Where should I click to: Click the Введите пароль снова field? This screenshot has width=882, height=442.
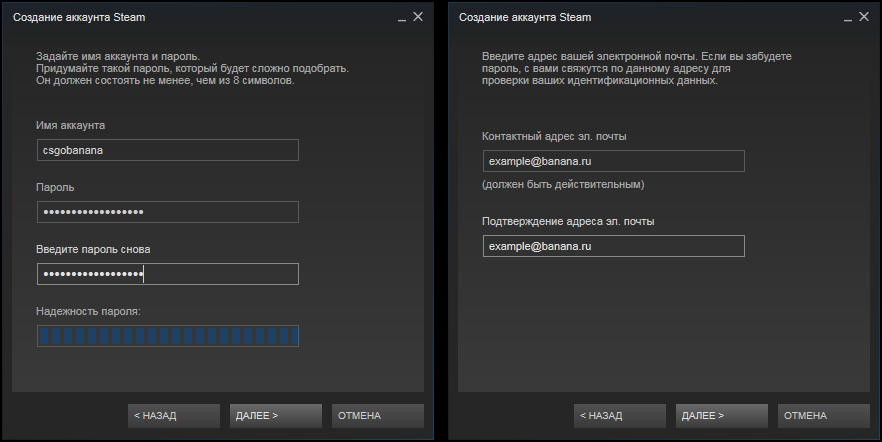168,274
